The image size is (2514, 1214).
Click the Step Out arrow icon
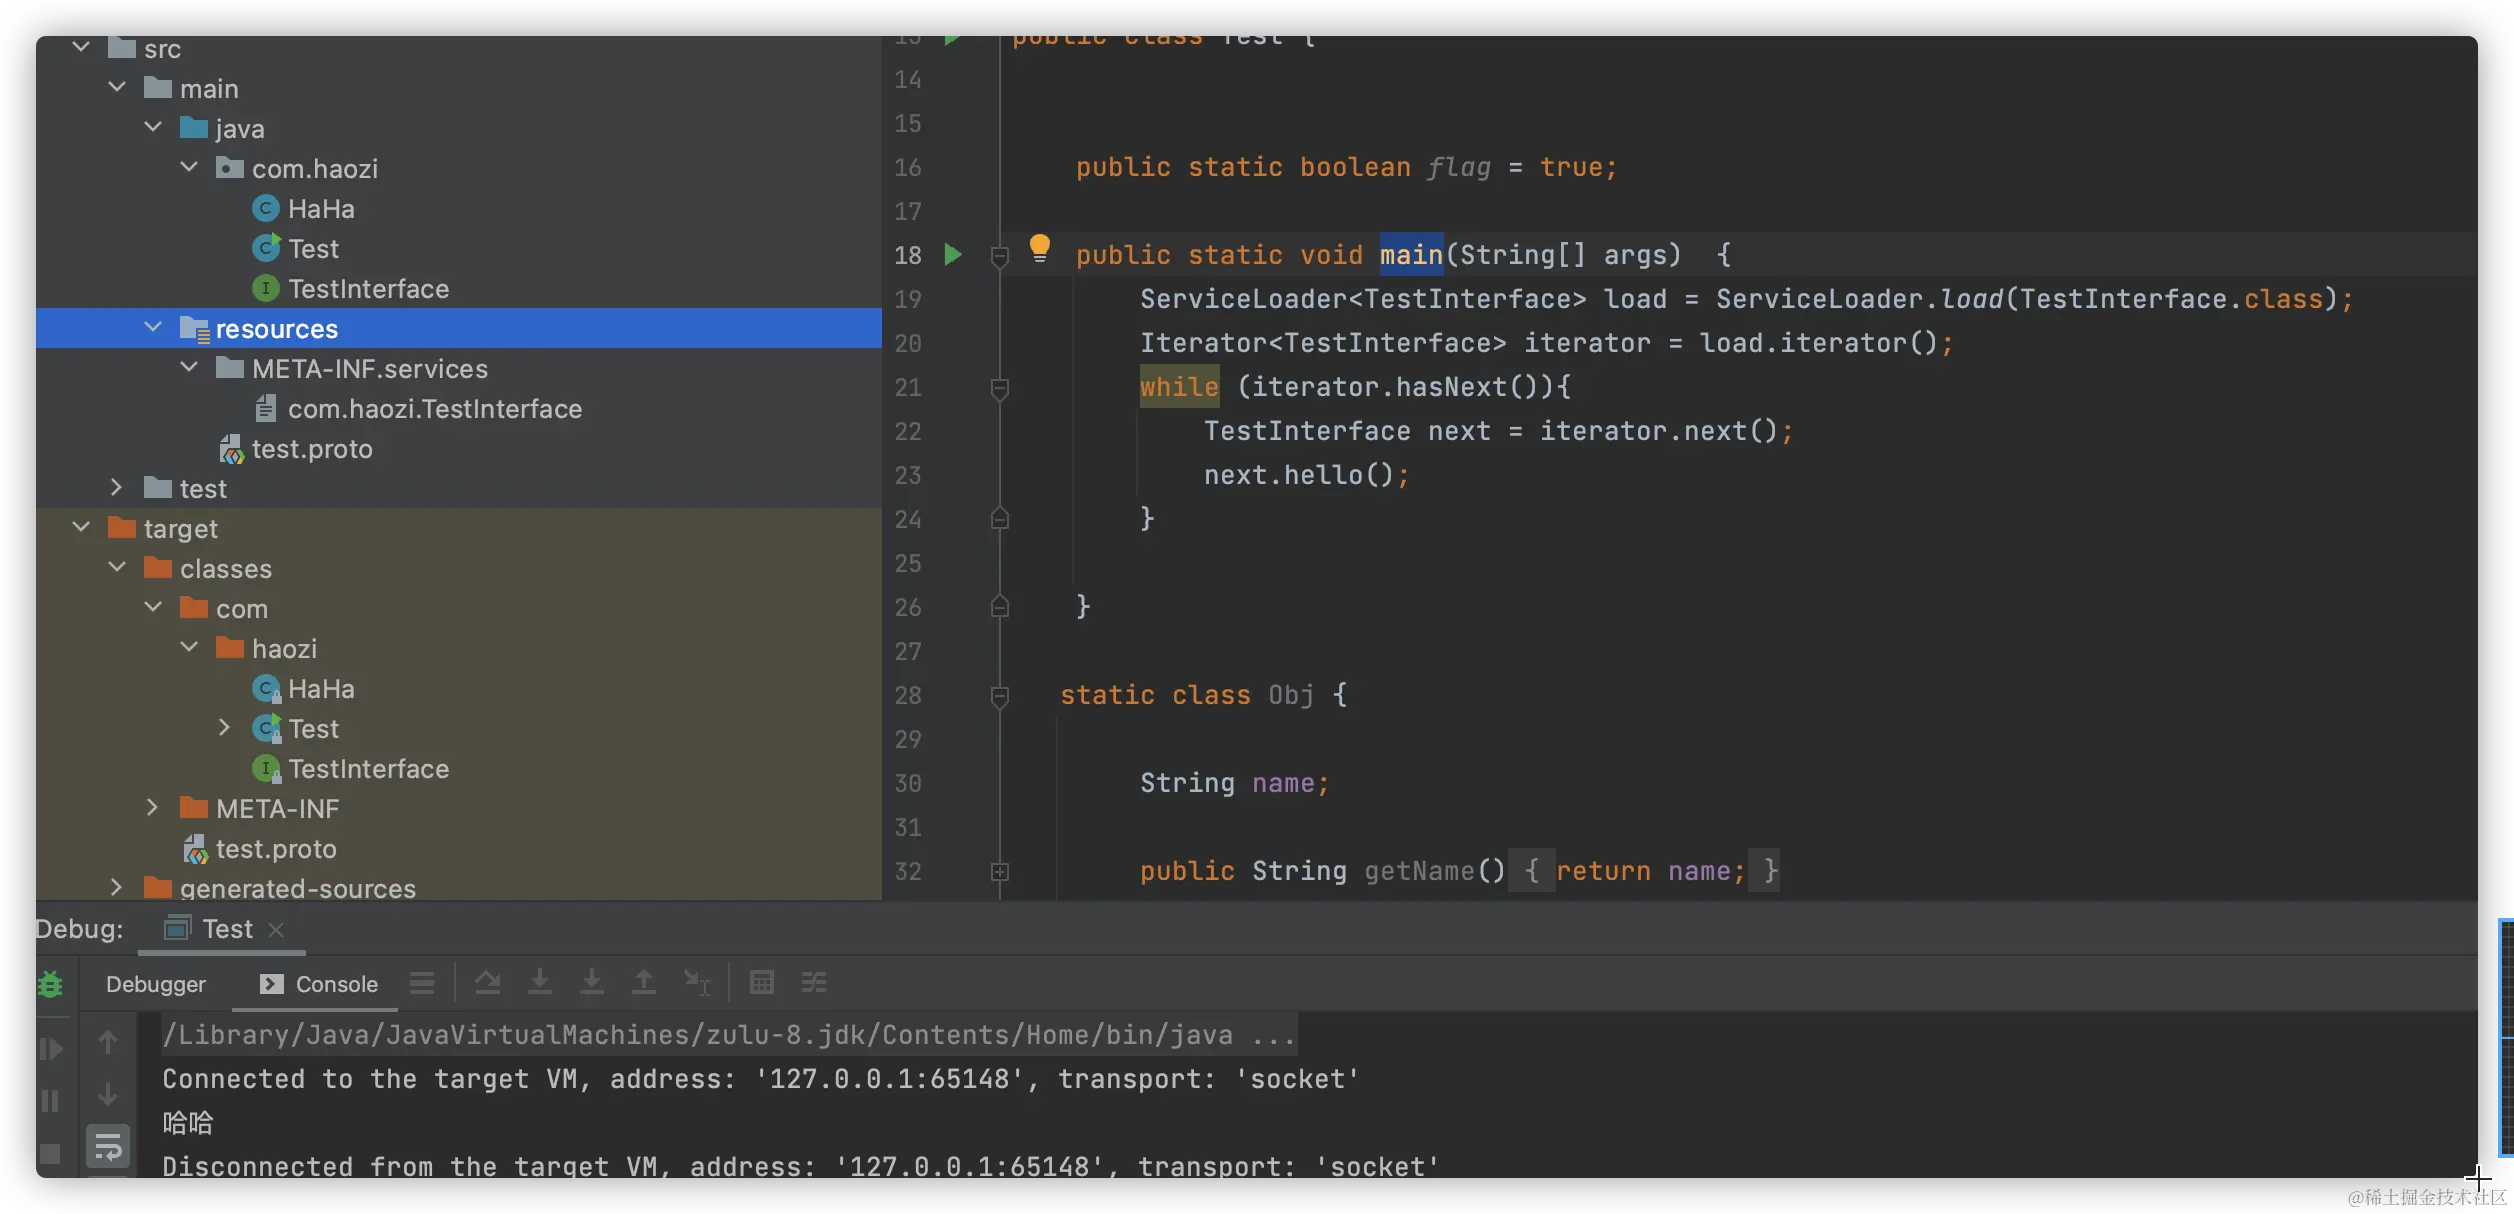pos(644,983)
